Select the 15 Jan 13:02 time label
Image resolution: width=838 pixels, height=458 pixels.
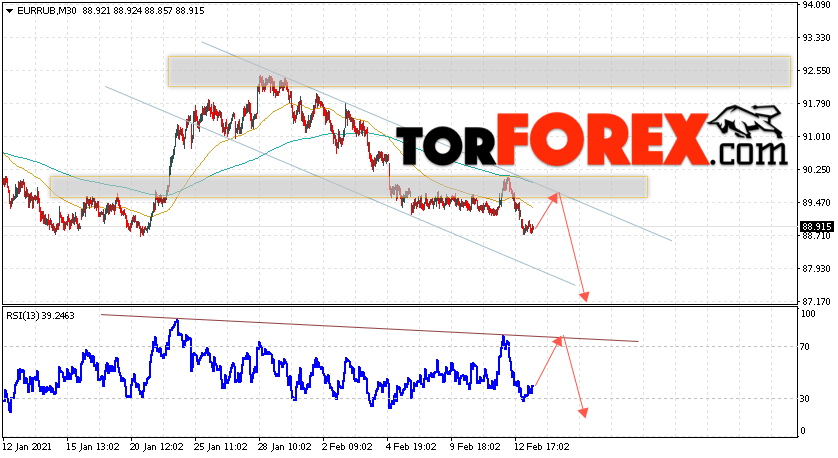pos(93,446)
